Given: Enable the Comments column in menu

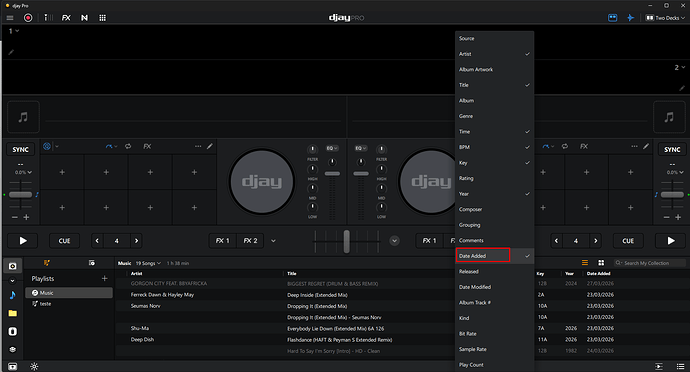Looking at the screenshot, I should click(495, 240).
